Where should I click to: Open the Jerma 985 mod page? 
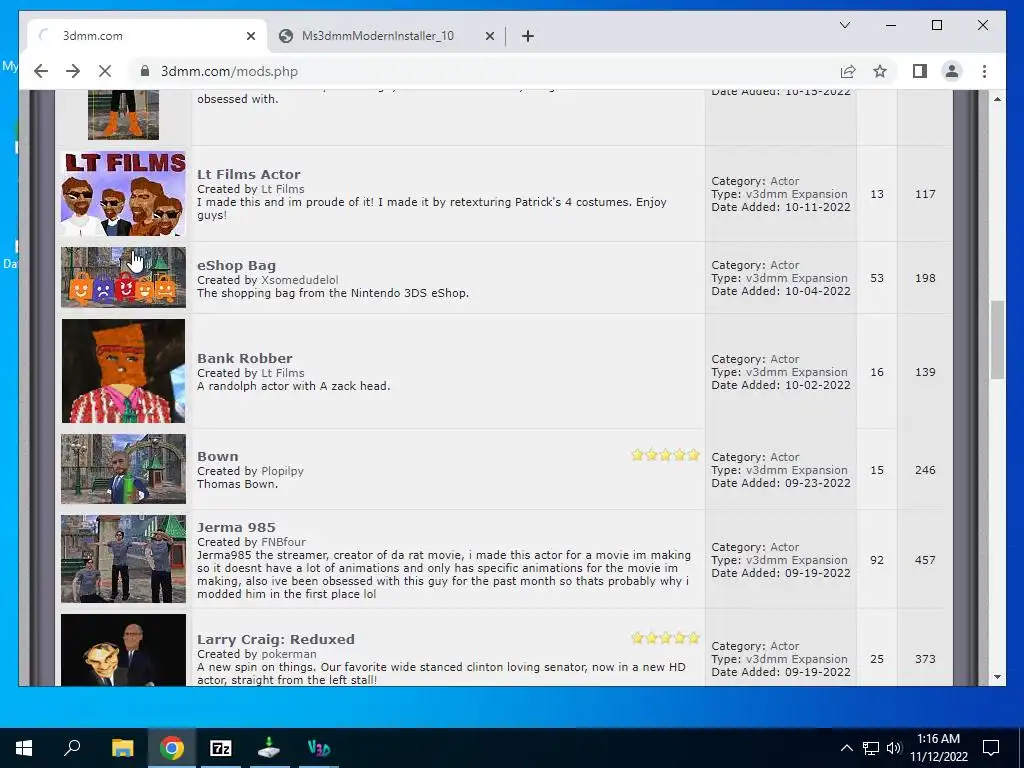(x=236, y=527)
